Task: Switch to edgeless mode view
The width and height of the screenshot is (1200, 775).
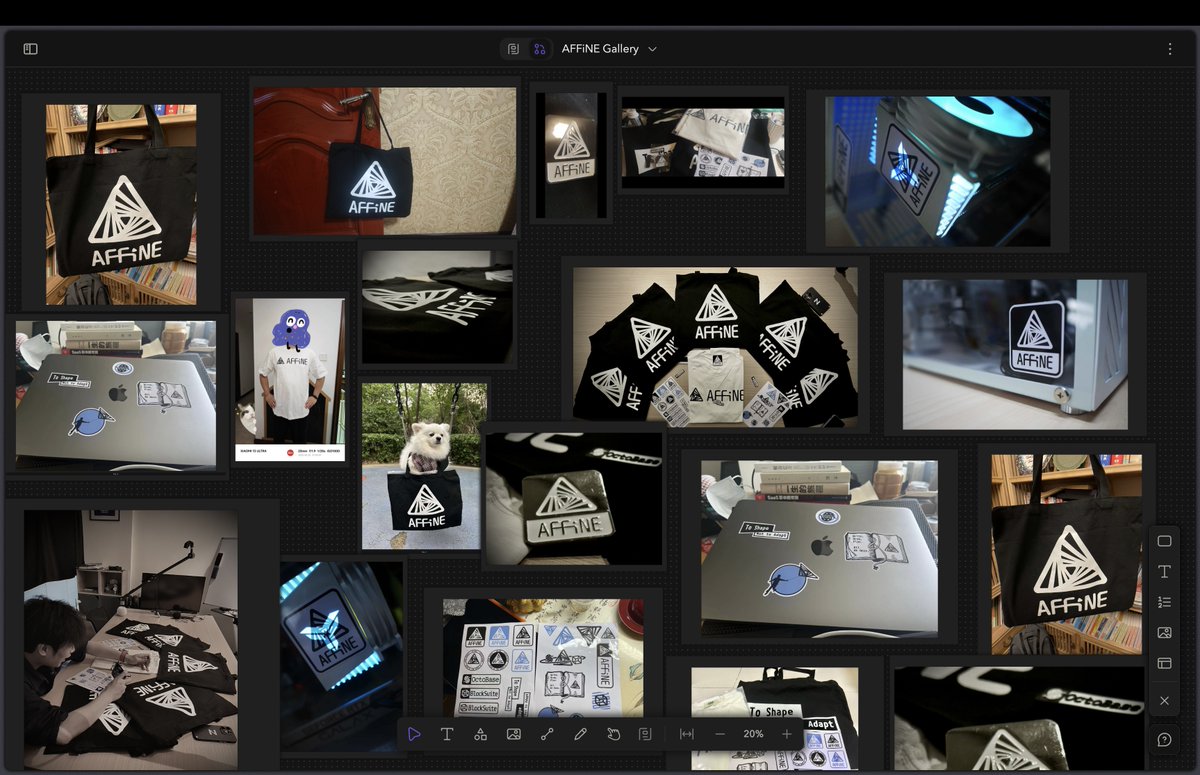Action: pos(539,49)
